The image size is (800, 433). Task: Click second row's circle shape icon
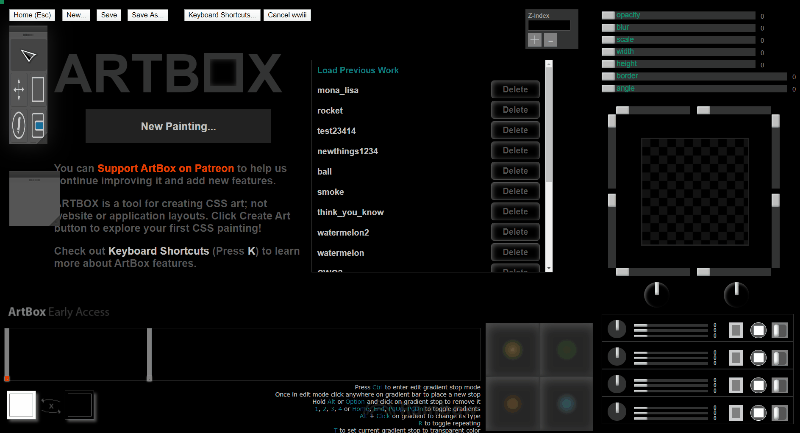(758, 358)
